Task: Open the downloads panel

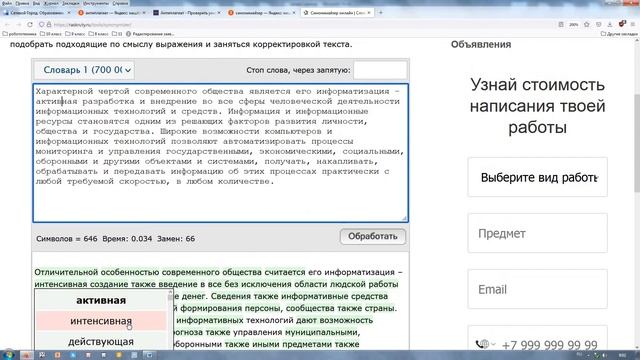Action: click(610, 24)
